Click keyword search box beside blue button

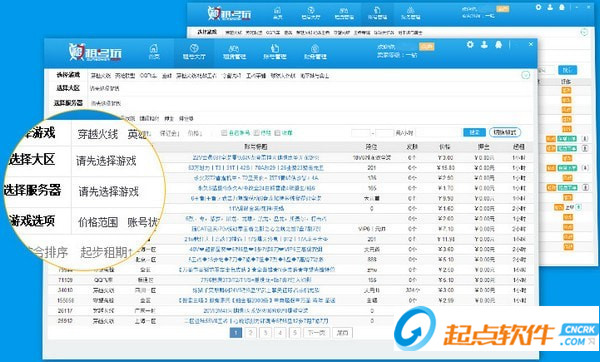(x=439, y=133)
